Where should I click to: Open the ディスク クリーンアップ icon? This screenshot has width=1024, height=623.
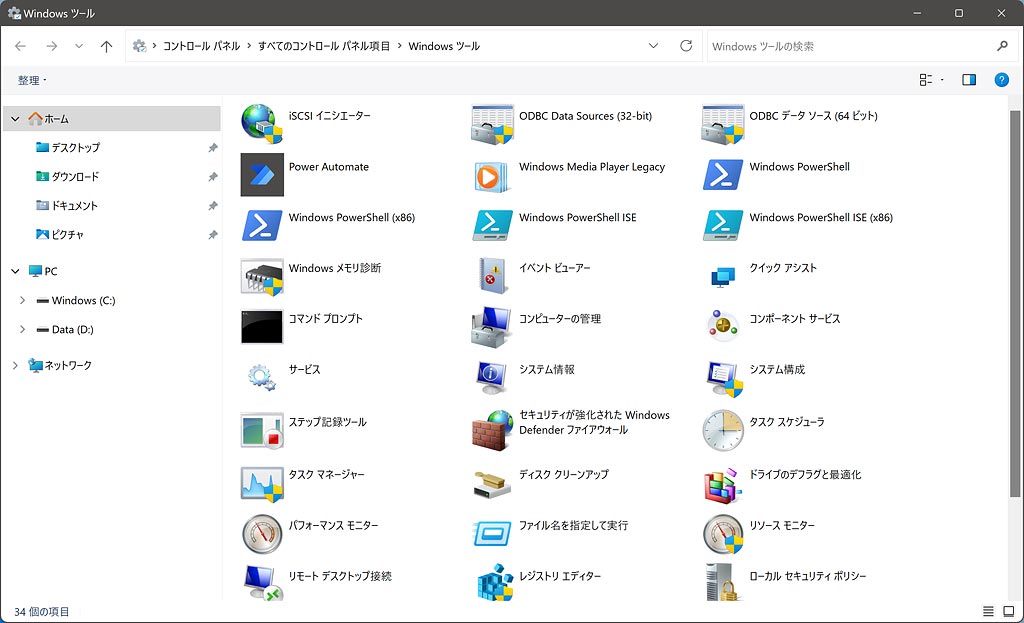coord(492,484)
